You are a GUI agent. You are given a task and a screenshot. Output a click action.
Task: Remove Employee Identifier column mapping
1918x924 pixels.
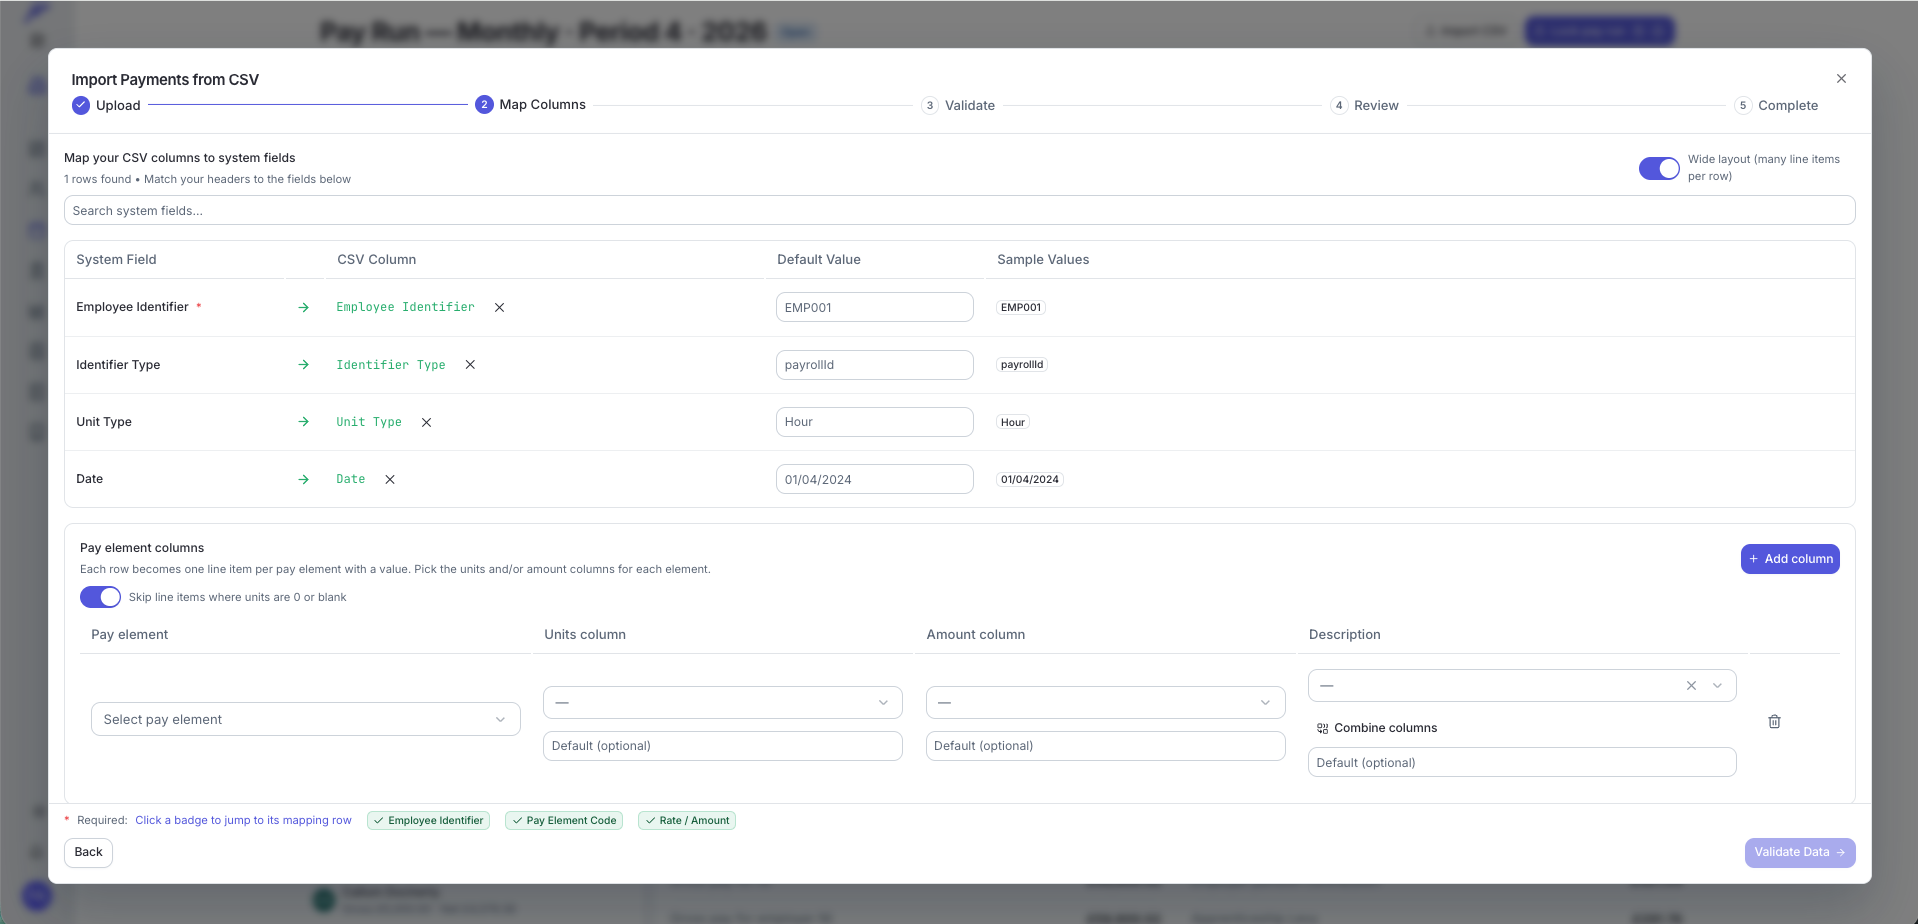click(x=499, y=308)
